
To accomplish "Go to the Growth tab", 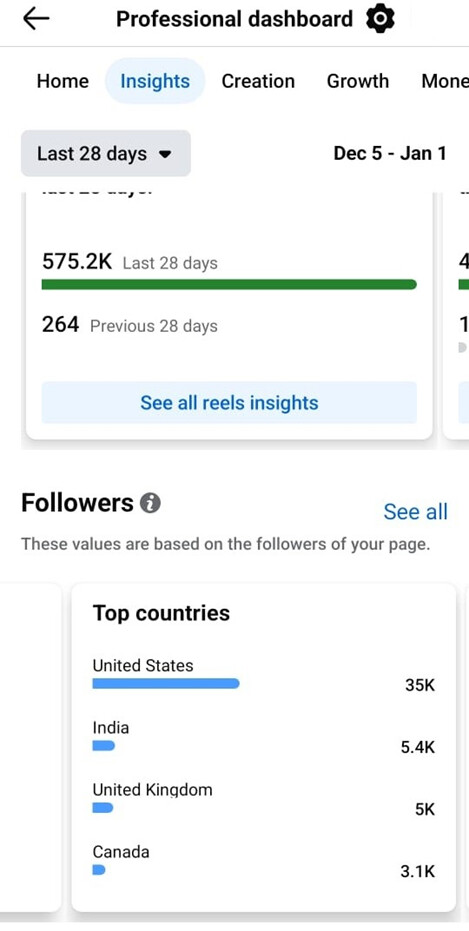I will (x=358, y=81).
